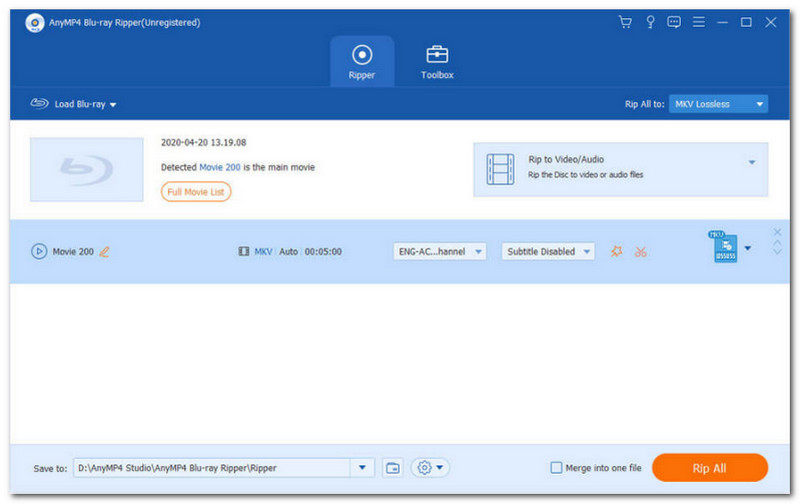Open the Full Movie List
Image resolution: width=800 pixels, height=504 pixels.
click(x=196, y=192)
